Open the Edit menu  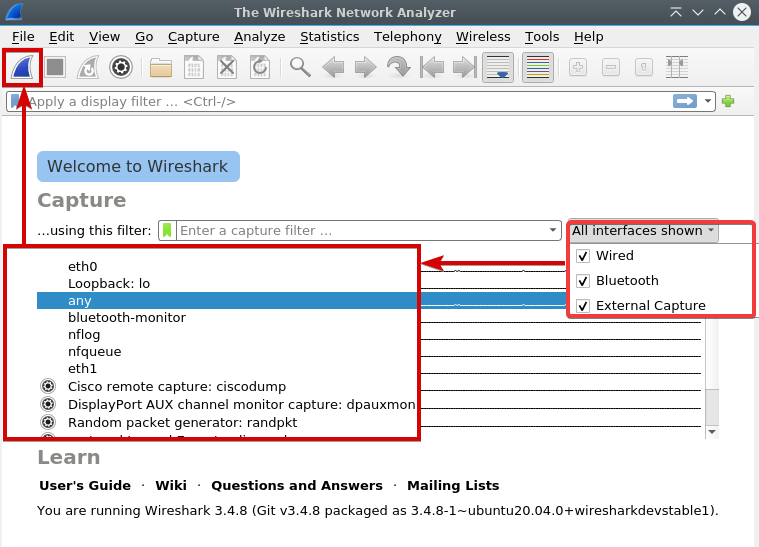click(x=61, y=37)
